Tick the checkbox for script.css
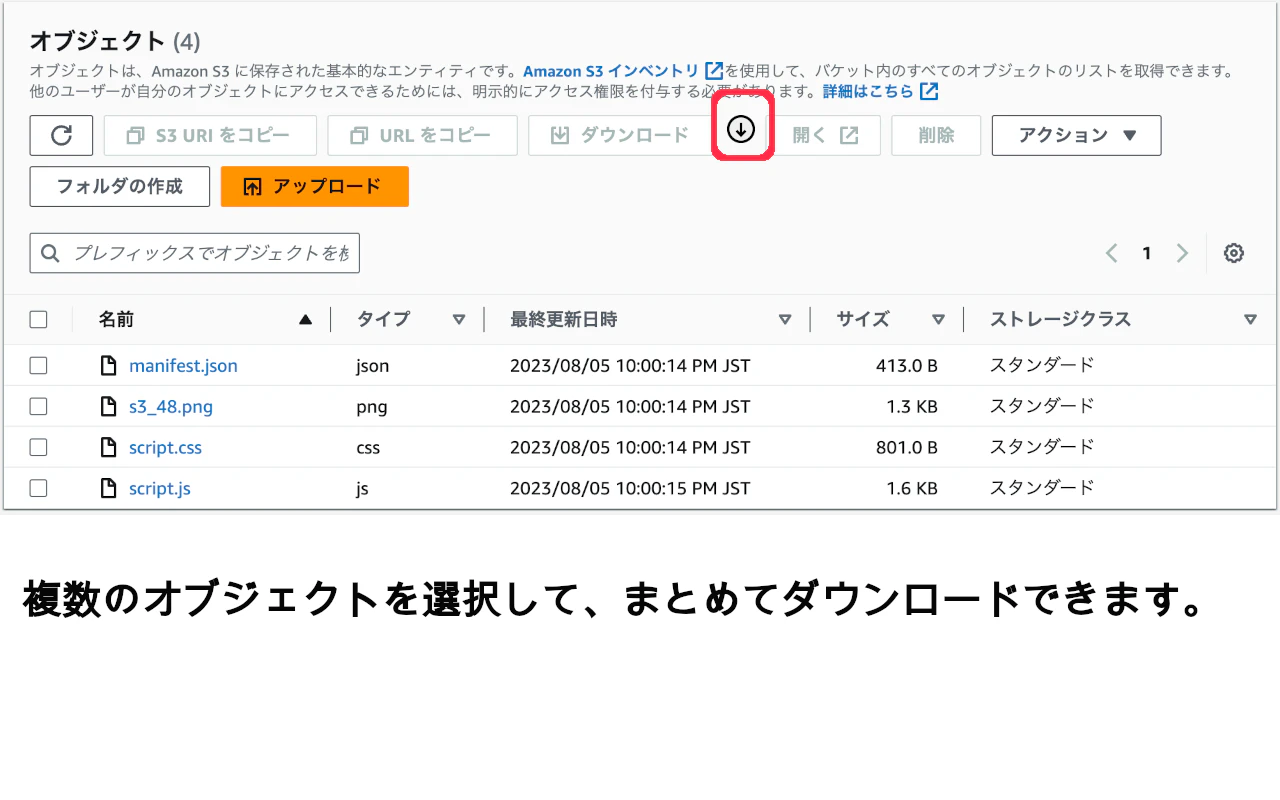 [x=38, y=447]
